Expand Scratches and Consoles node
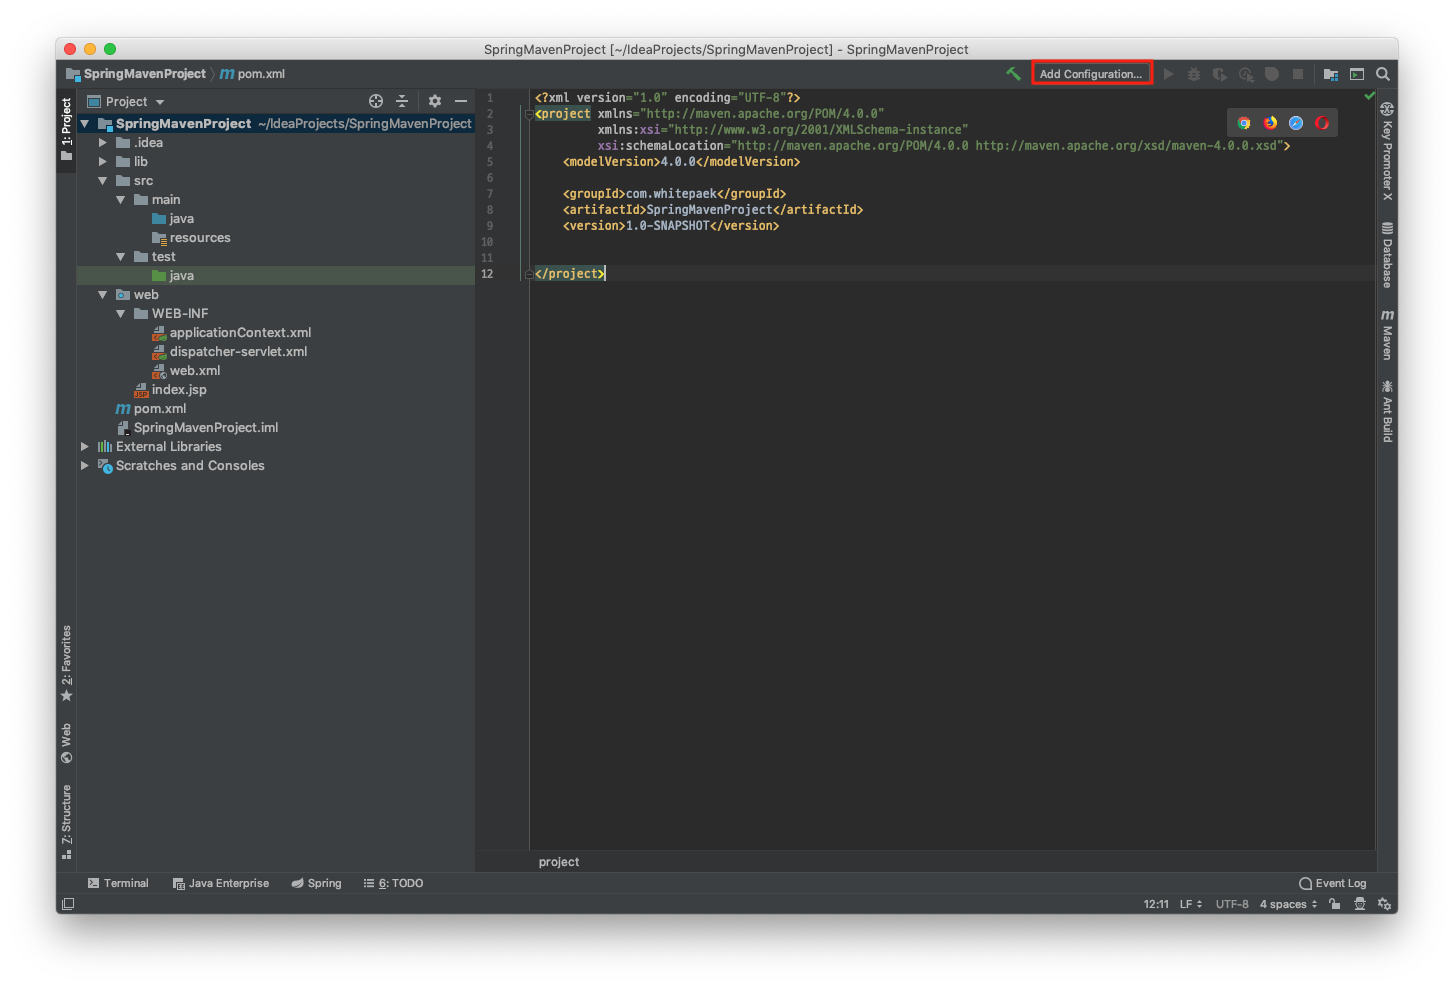 (x=85, y=466)
